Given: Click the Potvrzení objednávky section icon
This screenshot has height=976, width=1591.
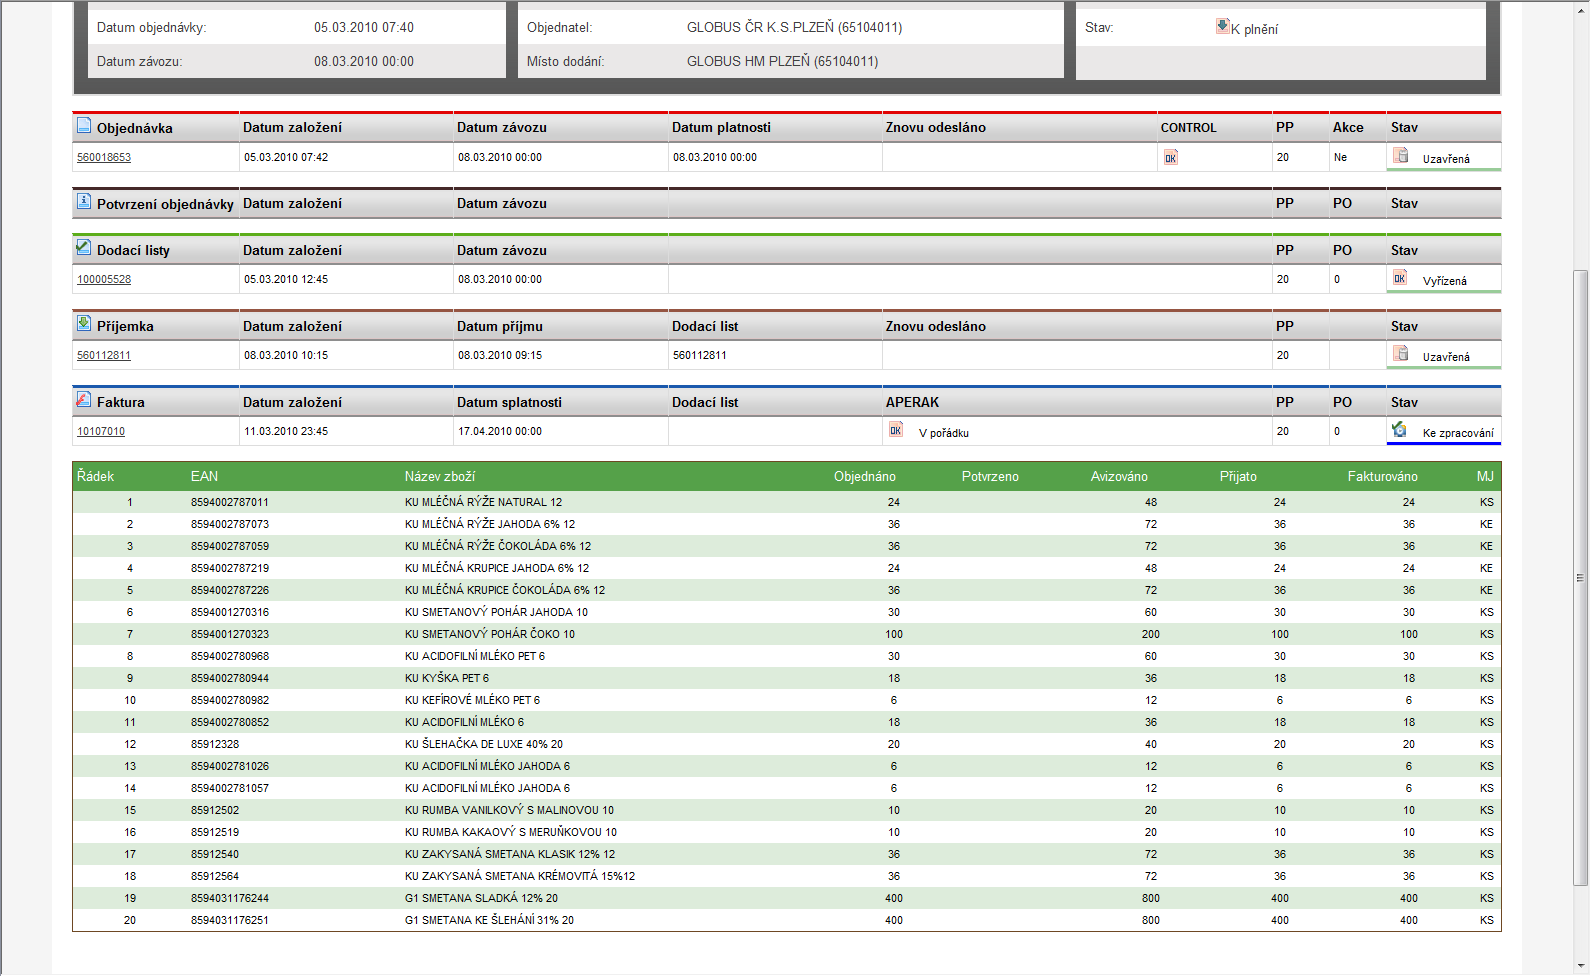Looking at the screenshot, I should [84, 201].
